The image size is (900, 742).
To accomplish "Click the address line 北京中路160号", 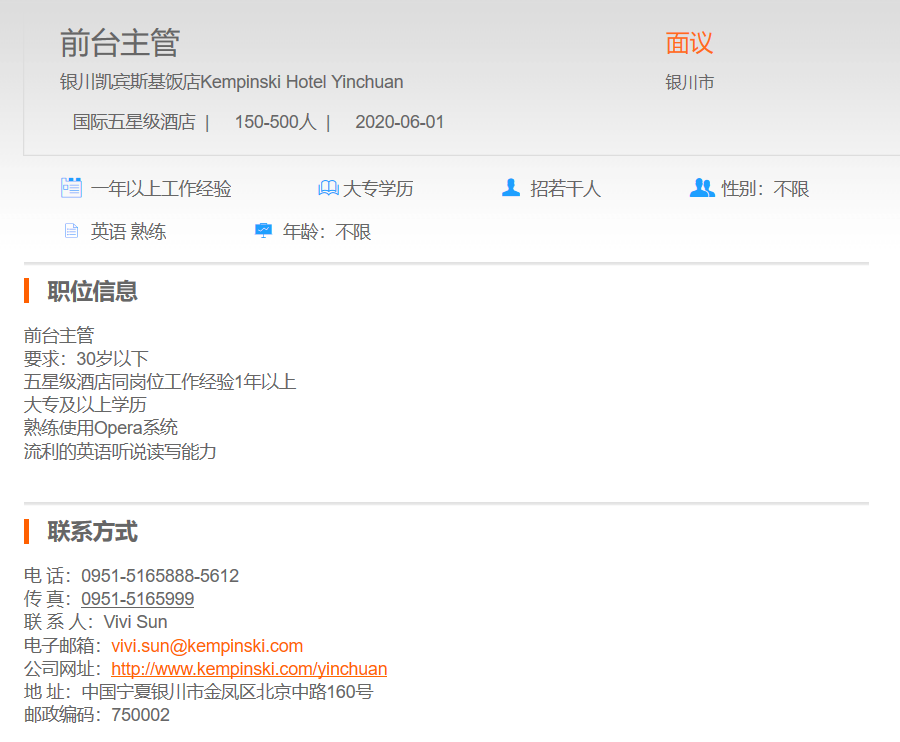I will coord(315,692).
